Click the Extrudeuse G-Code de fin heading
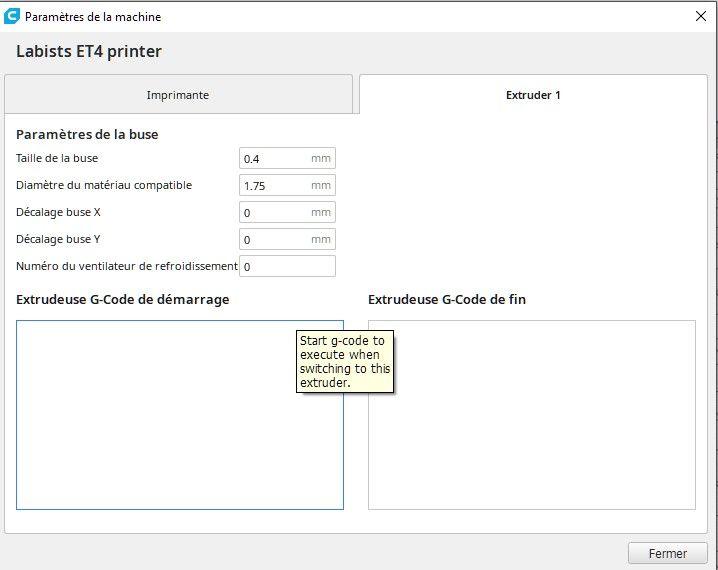The height and width of the screenshot is (570, 718). pos(447,299)
